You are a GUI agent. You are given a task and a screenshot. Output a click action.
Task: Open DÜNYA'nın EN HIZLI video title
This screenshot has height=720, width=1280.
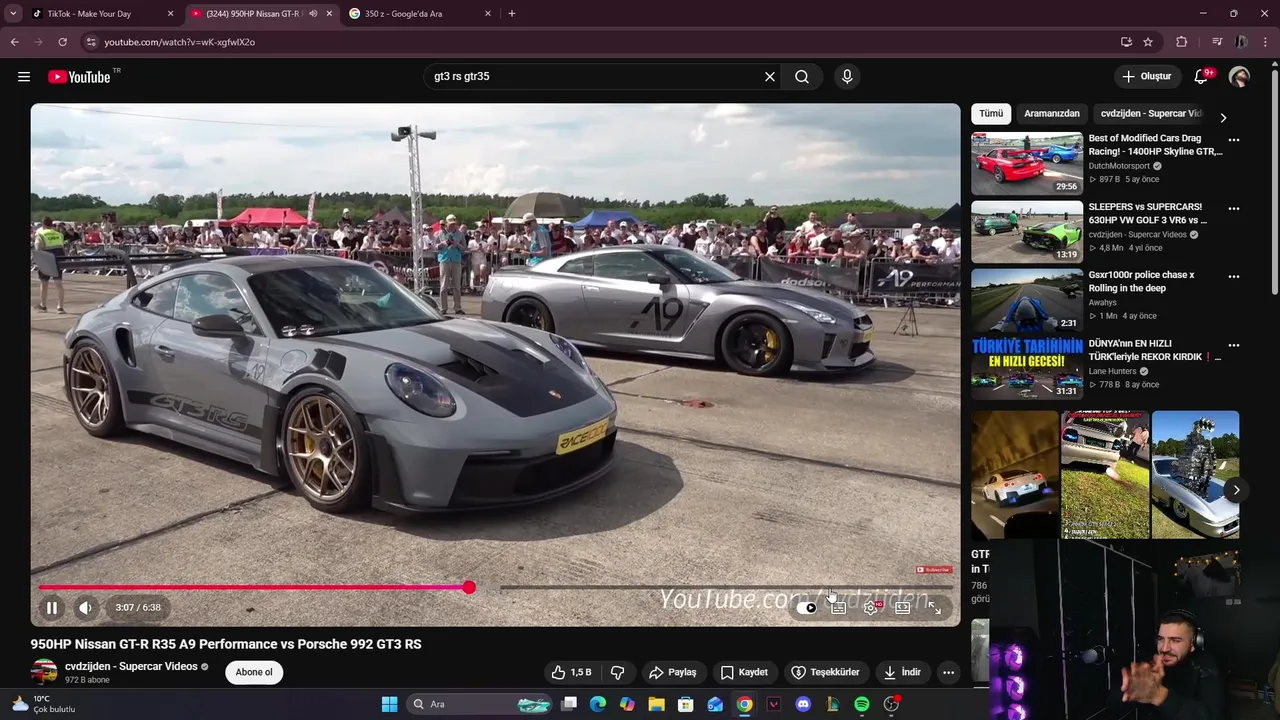(1155, 350)
